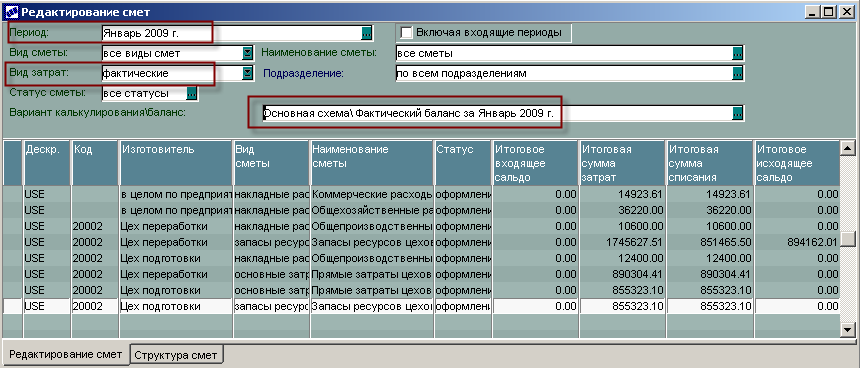860x368 pixels.
Task: Click the 'Изготовитель' column header
Action: tap(176, 163)
